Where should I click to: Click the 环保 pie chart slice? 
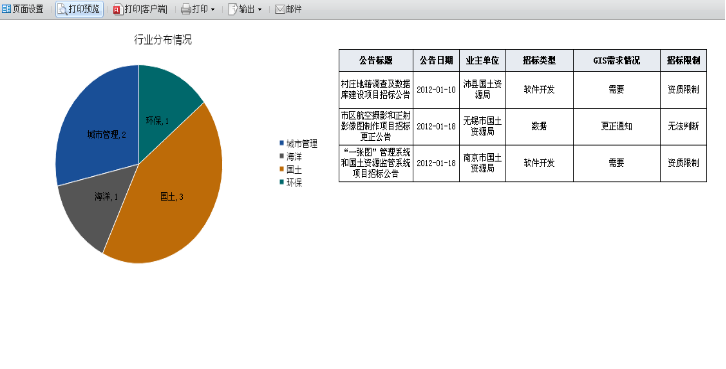(x=164, y=102)
